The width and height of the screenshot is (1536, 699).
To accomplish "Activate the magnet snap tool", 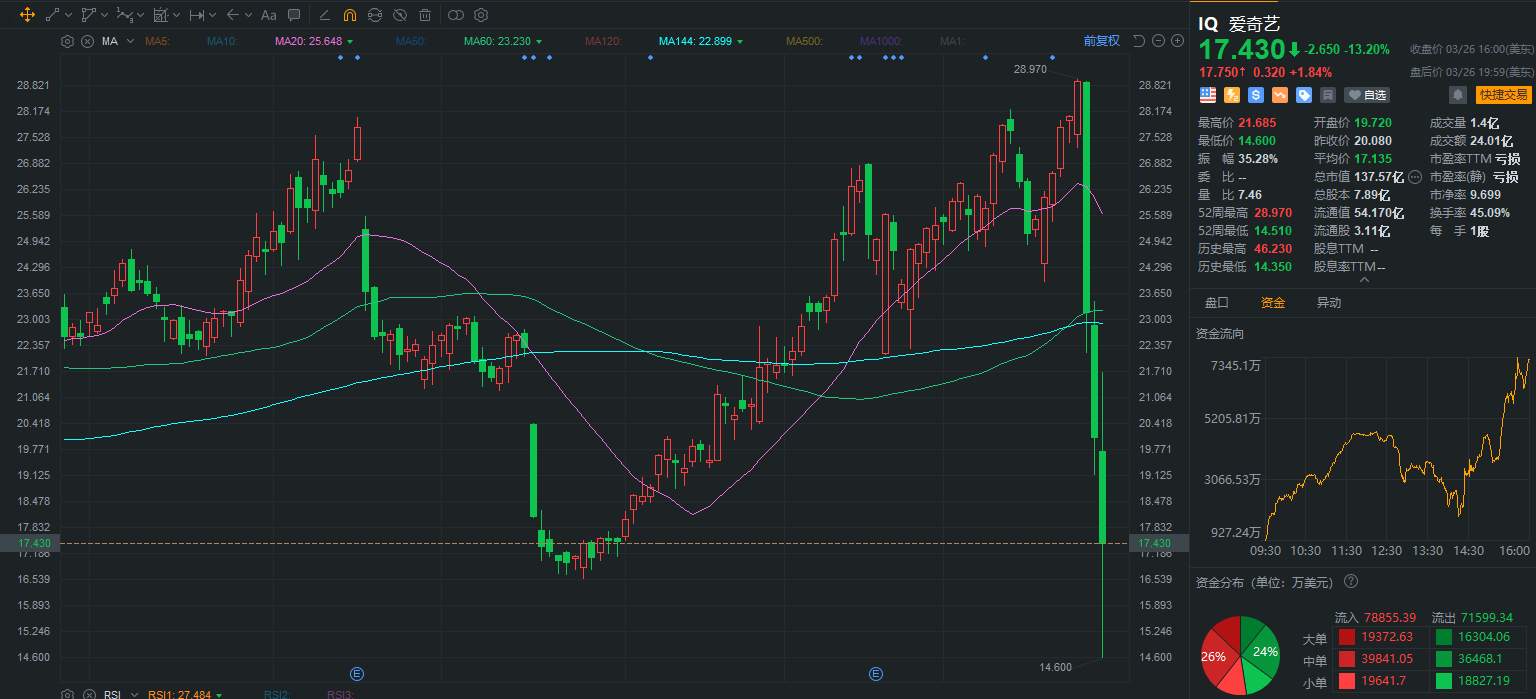I will coord(349,15).
